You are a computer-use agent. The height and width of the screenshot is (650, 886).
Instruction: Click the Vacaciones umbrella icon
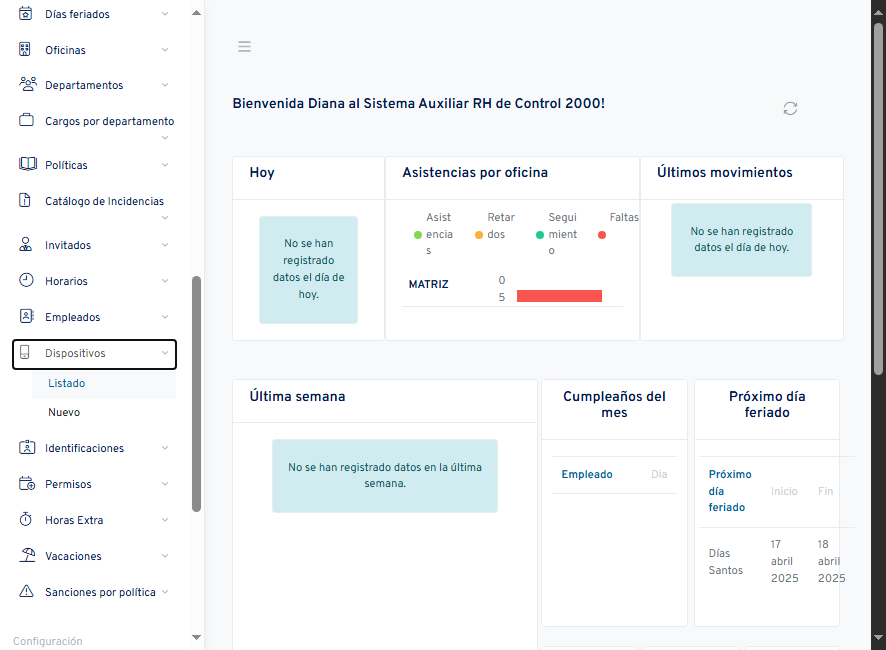[x=27, y=555]
